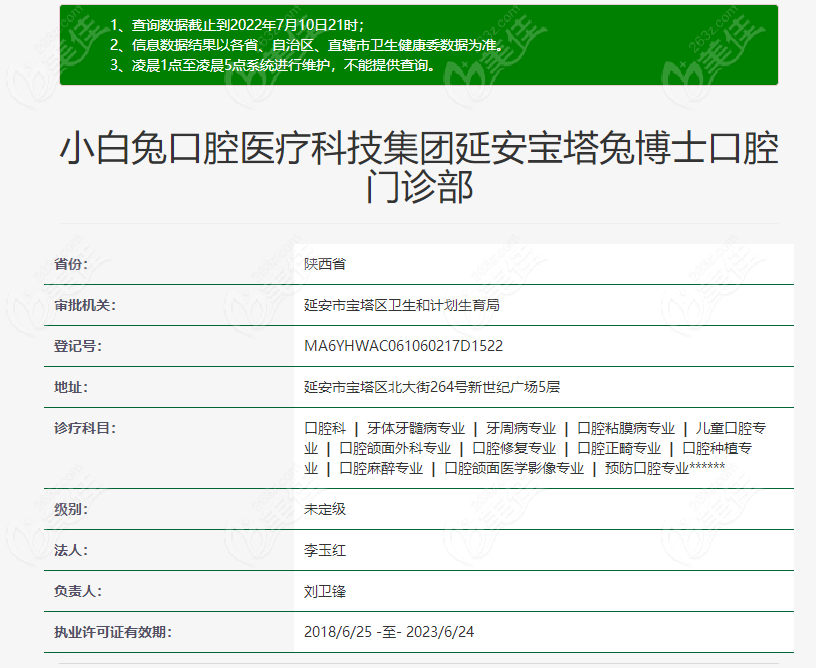Select the specialty 口腔颌面外科专业
816x668 pixels.
tap(395, 448)
